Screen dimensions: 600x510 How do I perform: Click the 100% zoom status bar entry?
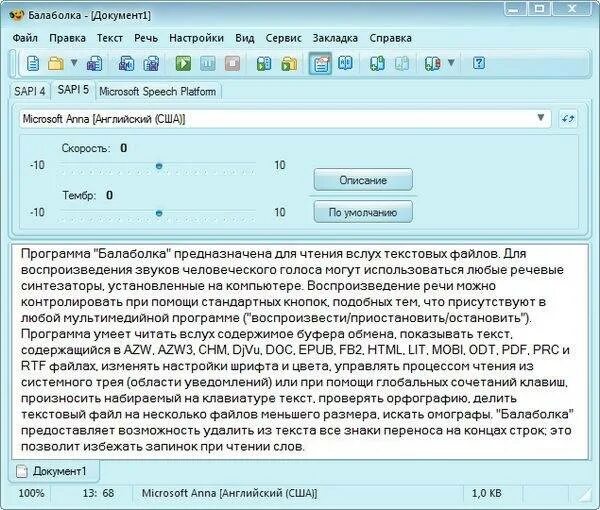click(31, 493)
